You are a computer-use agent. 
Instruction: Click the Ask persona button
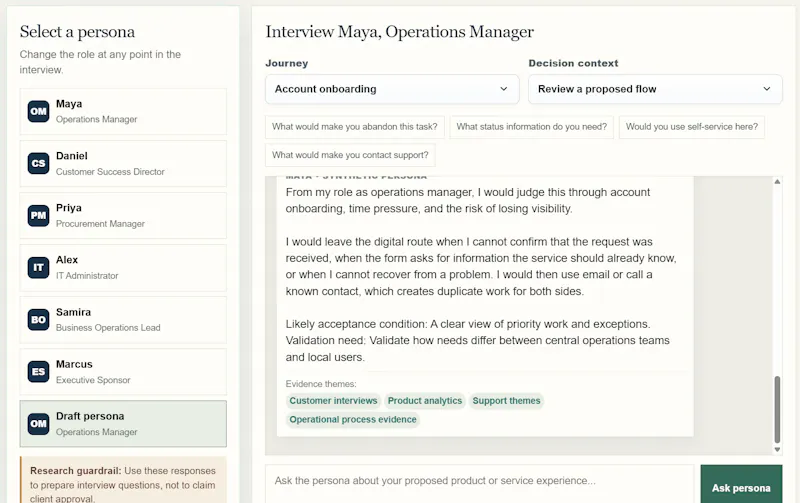741,485
